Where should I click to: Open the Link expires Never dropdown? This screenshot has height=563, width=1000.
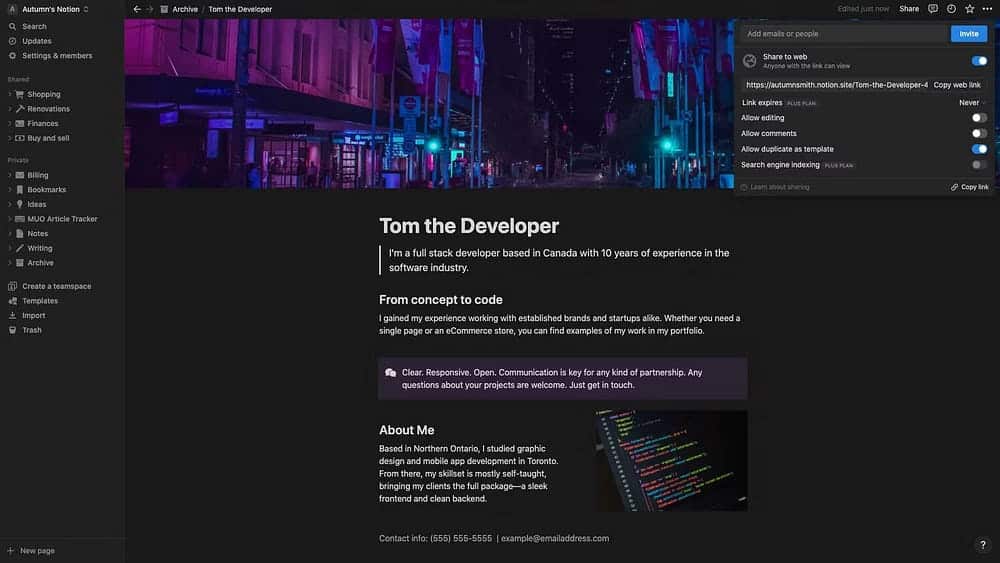tap(972, 102)
